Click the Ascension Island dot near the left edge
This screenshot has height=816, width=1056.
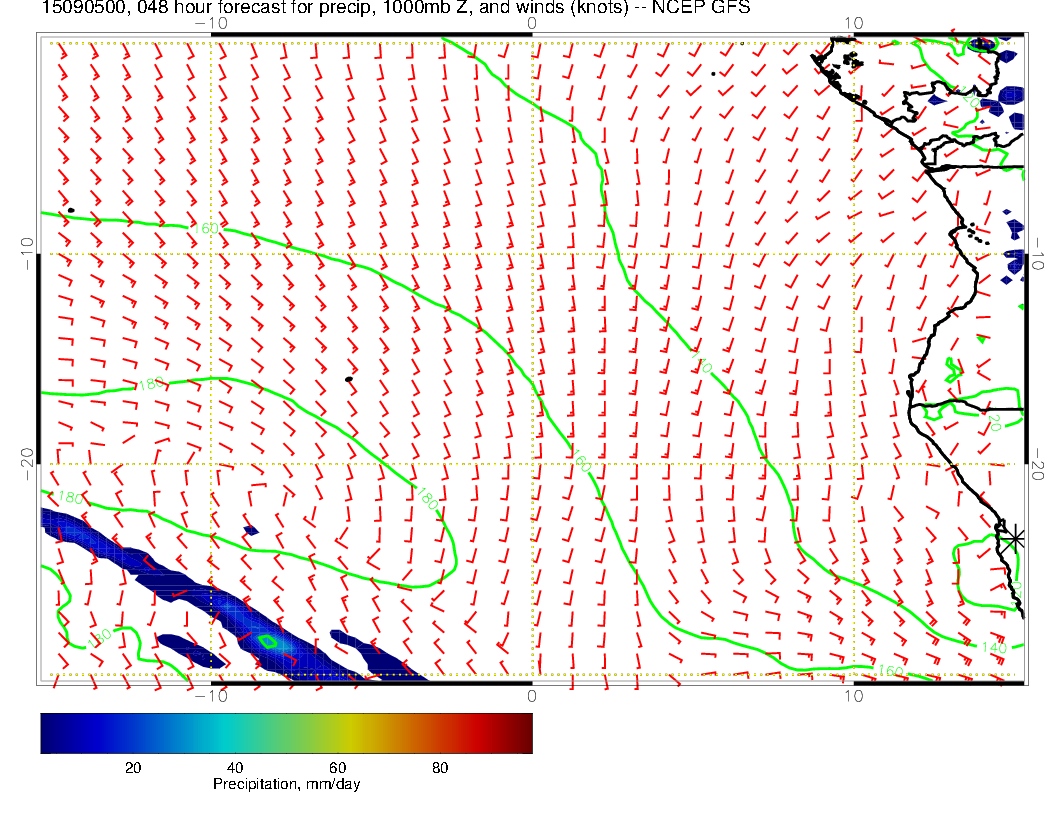coord(70,210)
